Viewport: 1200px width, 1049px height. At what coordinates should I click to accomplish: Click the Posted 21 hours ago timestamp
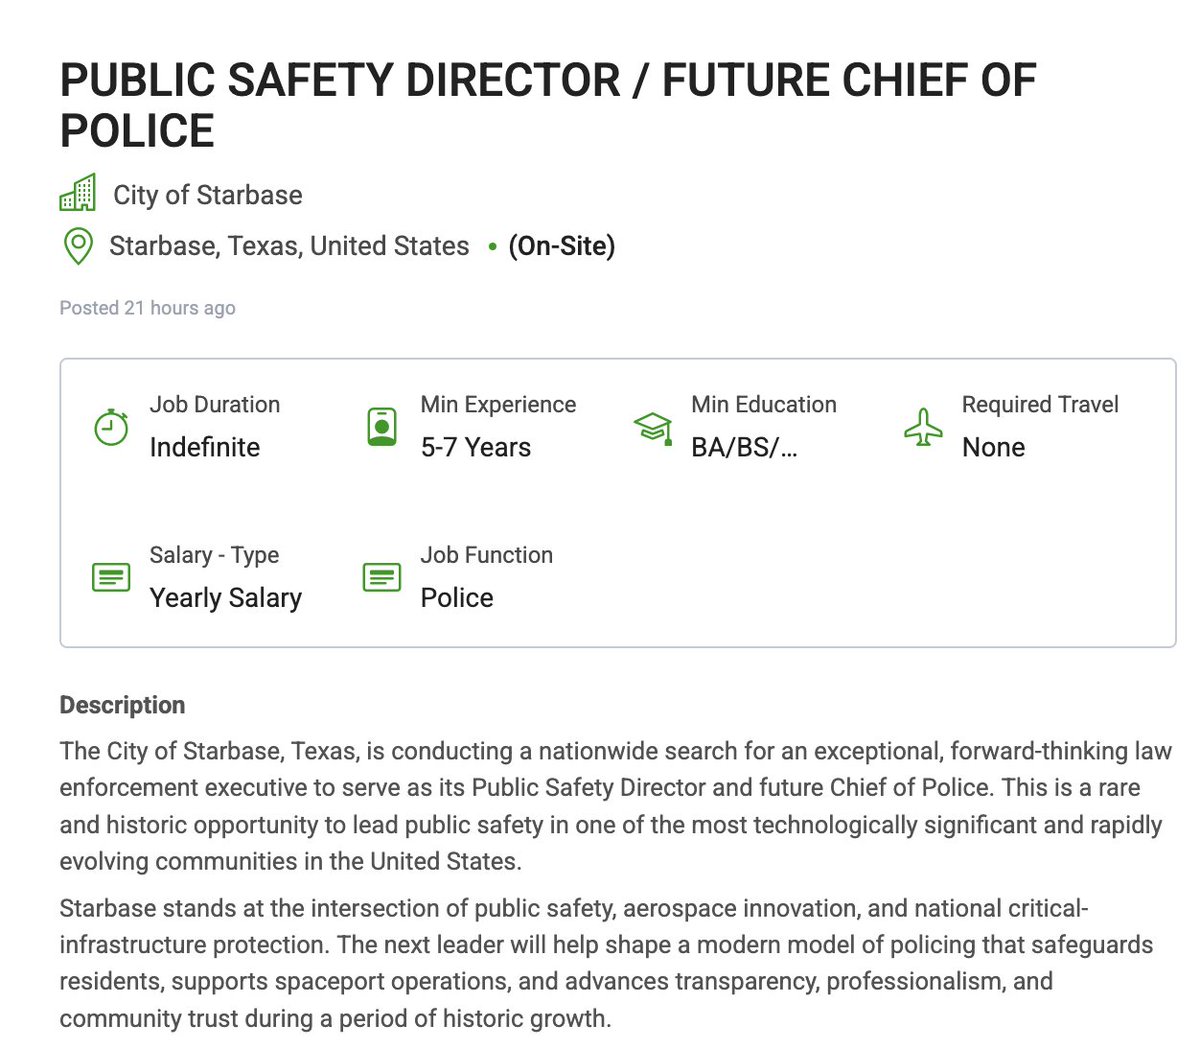147,307
